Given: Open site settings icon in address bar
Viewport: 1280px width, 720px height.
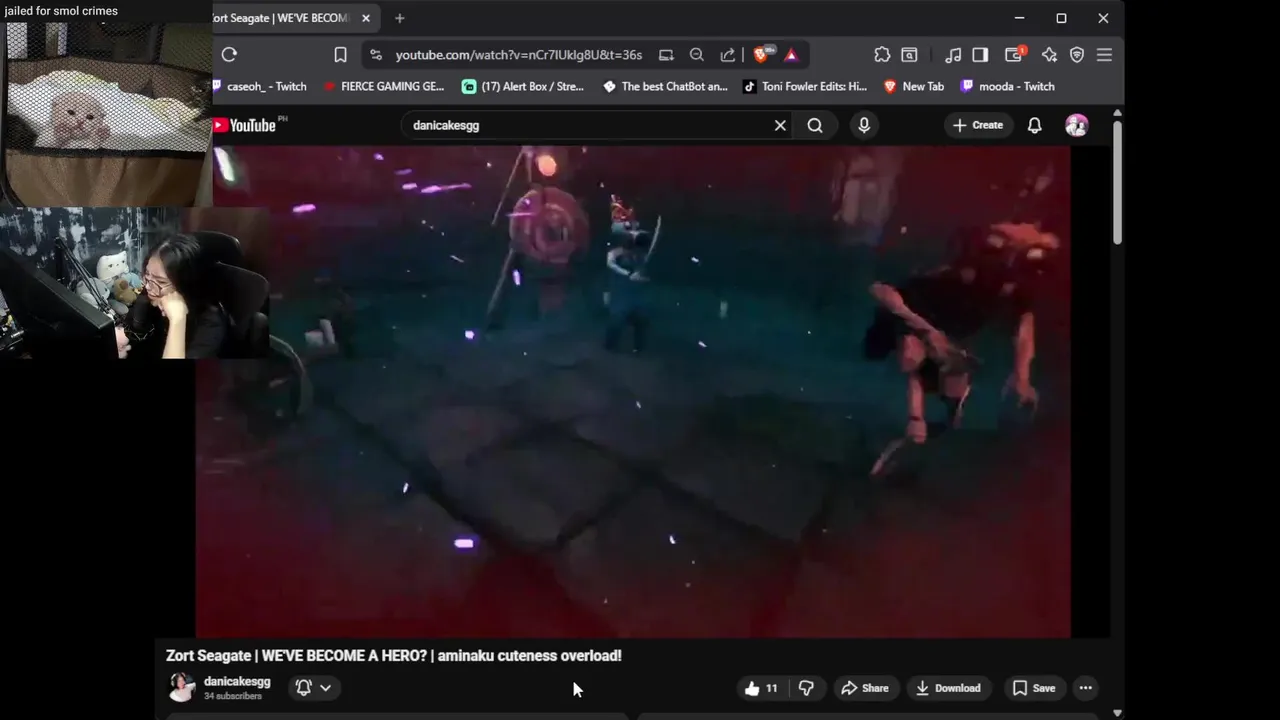Looking at the screenshot, I should [x=376, y=55].
